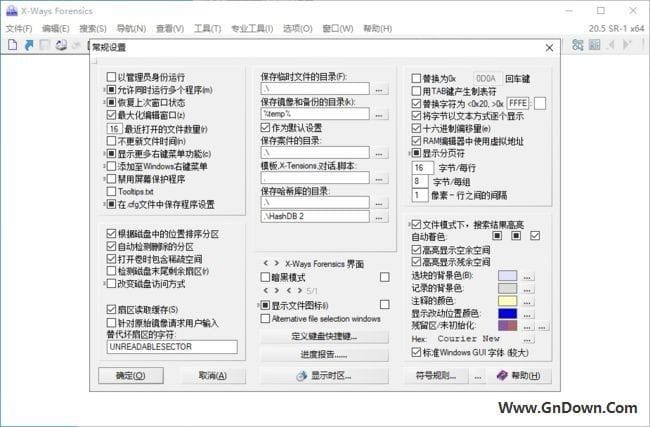Uncheck 最大化编辑窗口 option
Image resolution: width=650 pixels, height=427 pixels.
(111, 115)
